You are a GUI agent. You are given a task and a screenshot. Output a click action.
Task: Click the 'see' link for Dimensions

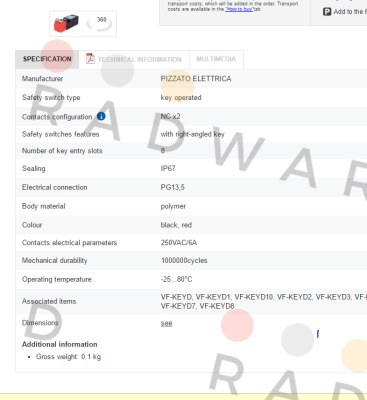(166, 323)
